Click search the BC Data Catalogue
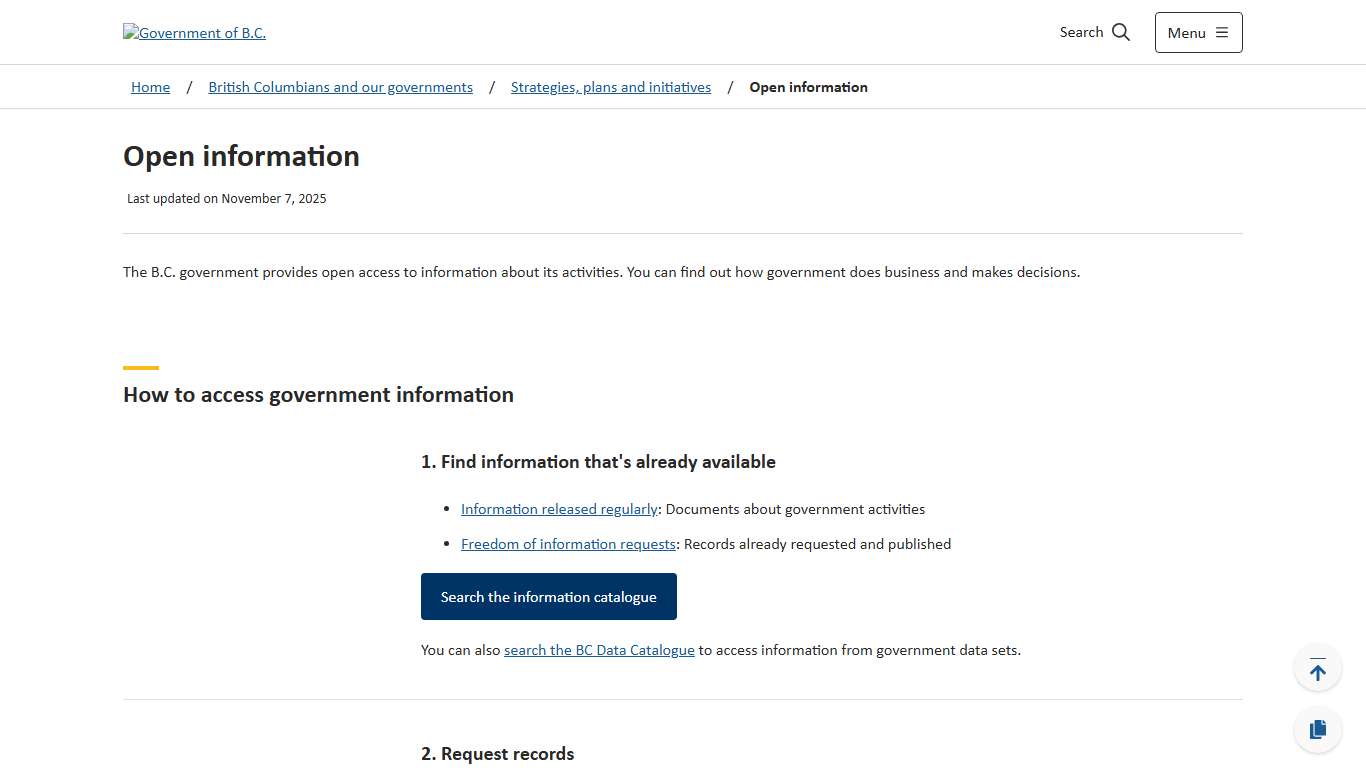This screenshot has height=768, width=1366. coord(599,649)
